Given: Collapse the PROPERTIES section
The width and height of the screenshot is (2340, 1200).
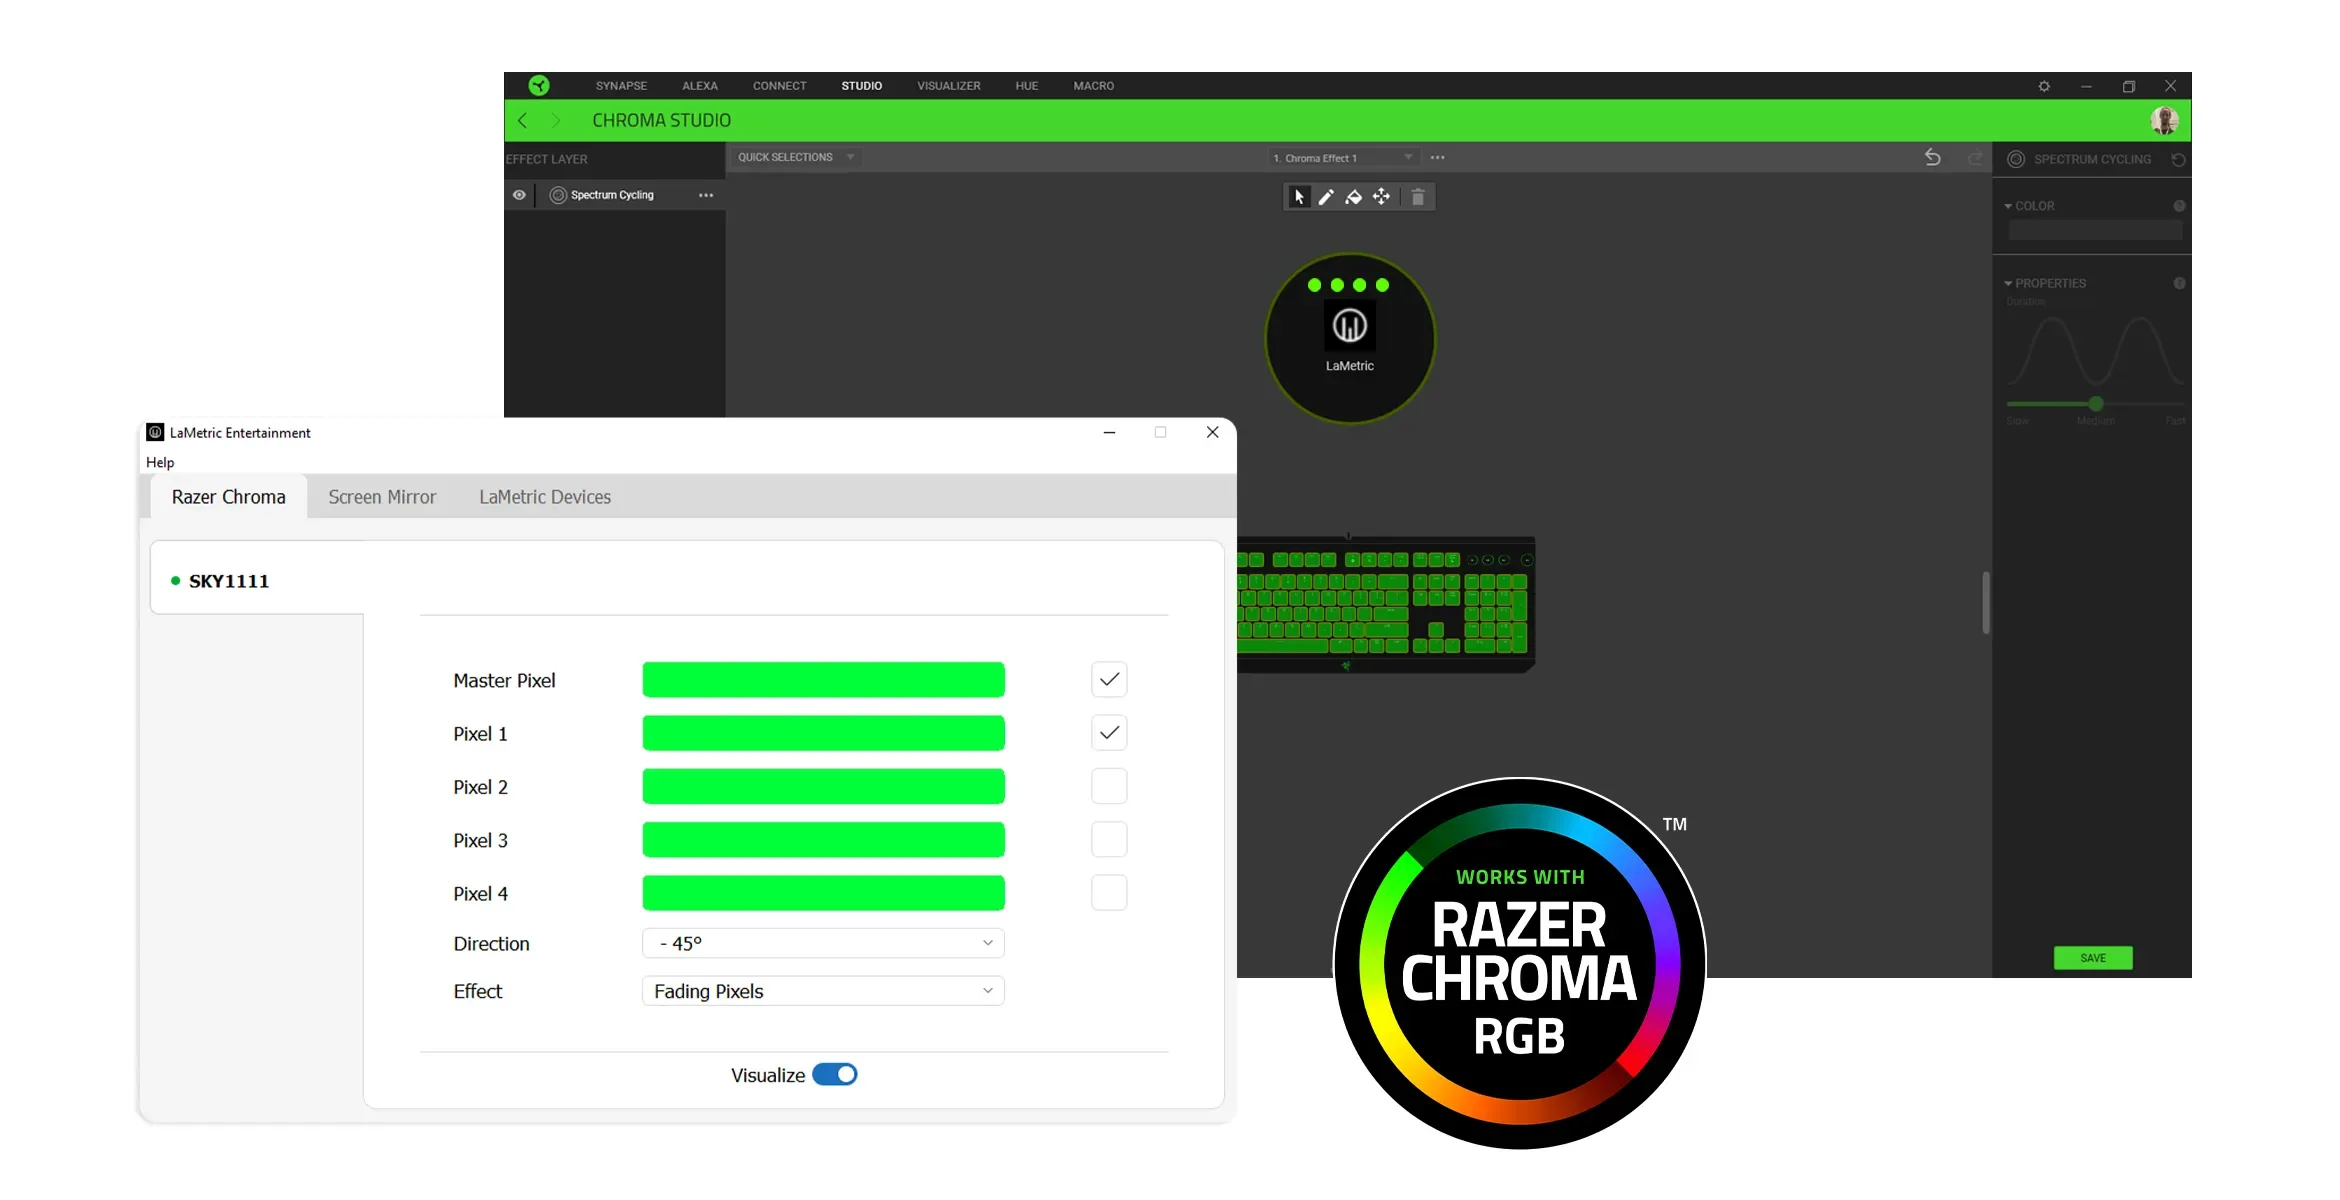Looking at the screenshot, I should pyautogui.click(x=2010, y=283).
